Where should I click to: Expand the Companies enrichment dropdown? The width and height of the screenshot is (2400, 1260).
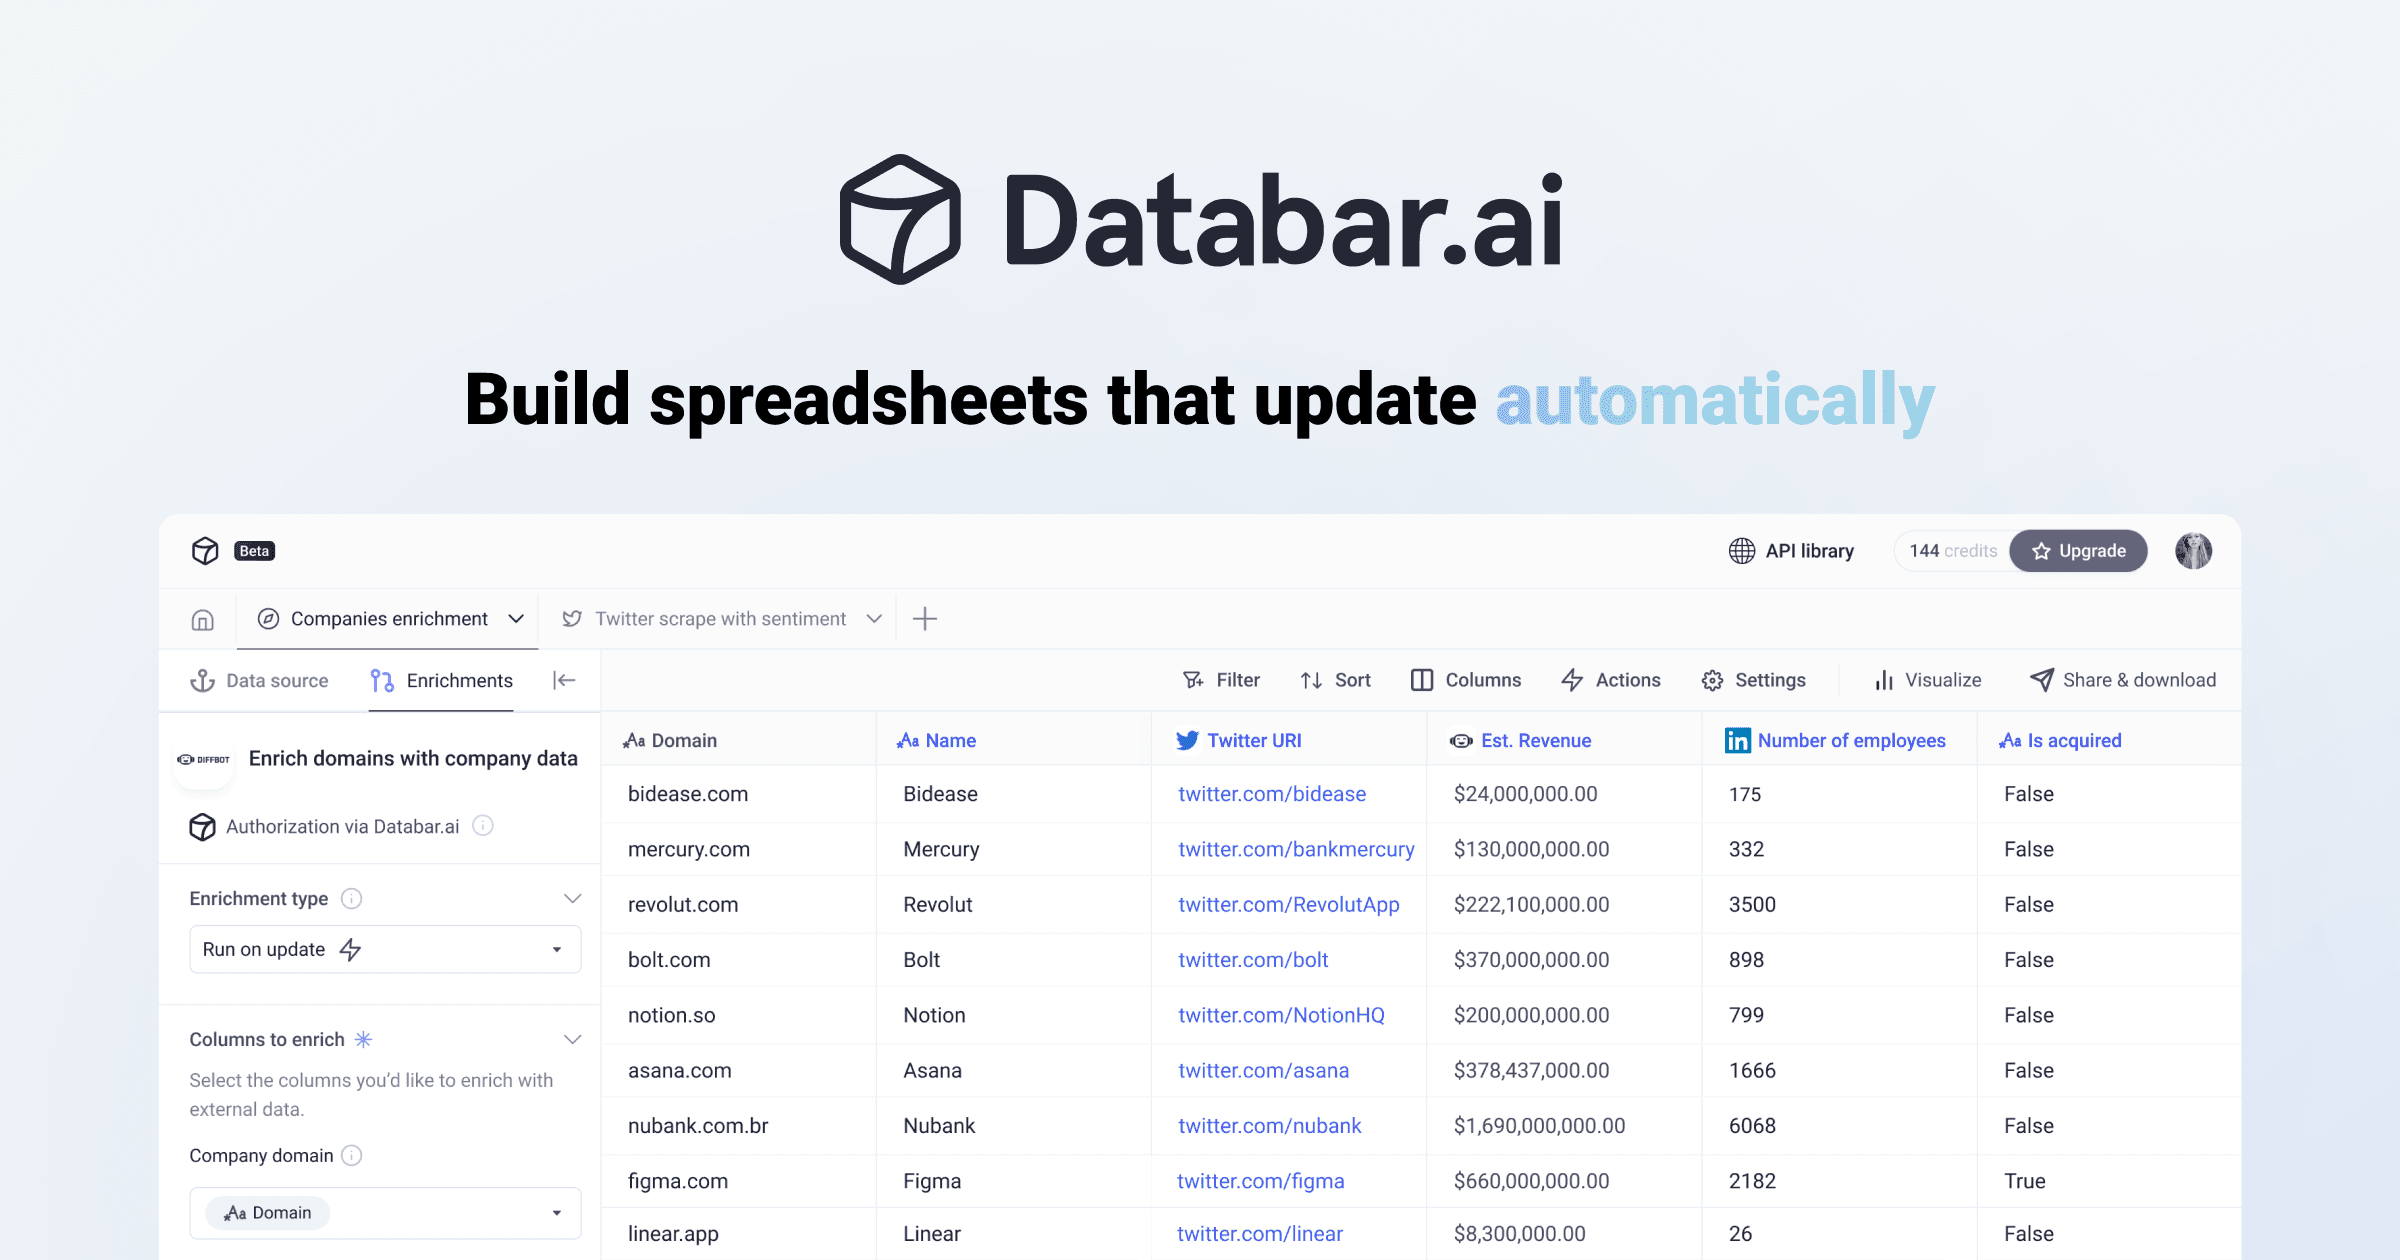[516, 619]
